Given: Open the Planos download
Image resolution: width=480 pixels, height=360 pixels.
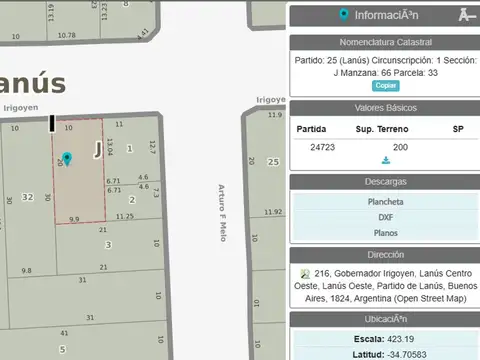Looking at the screenshot, I should [386, 233].
